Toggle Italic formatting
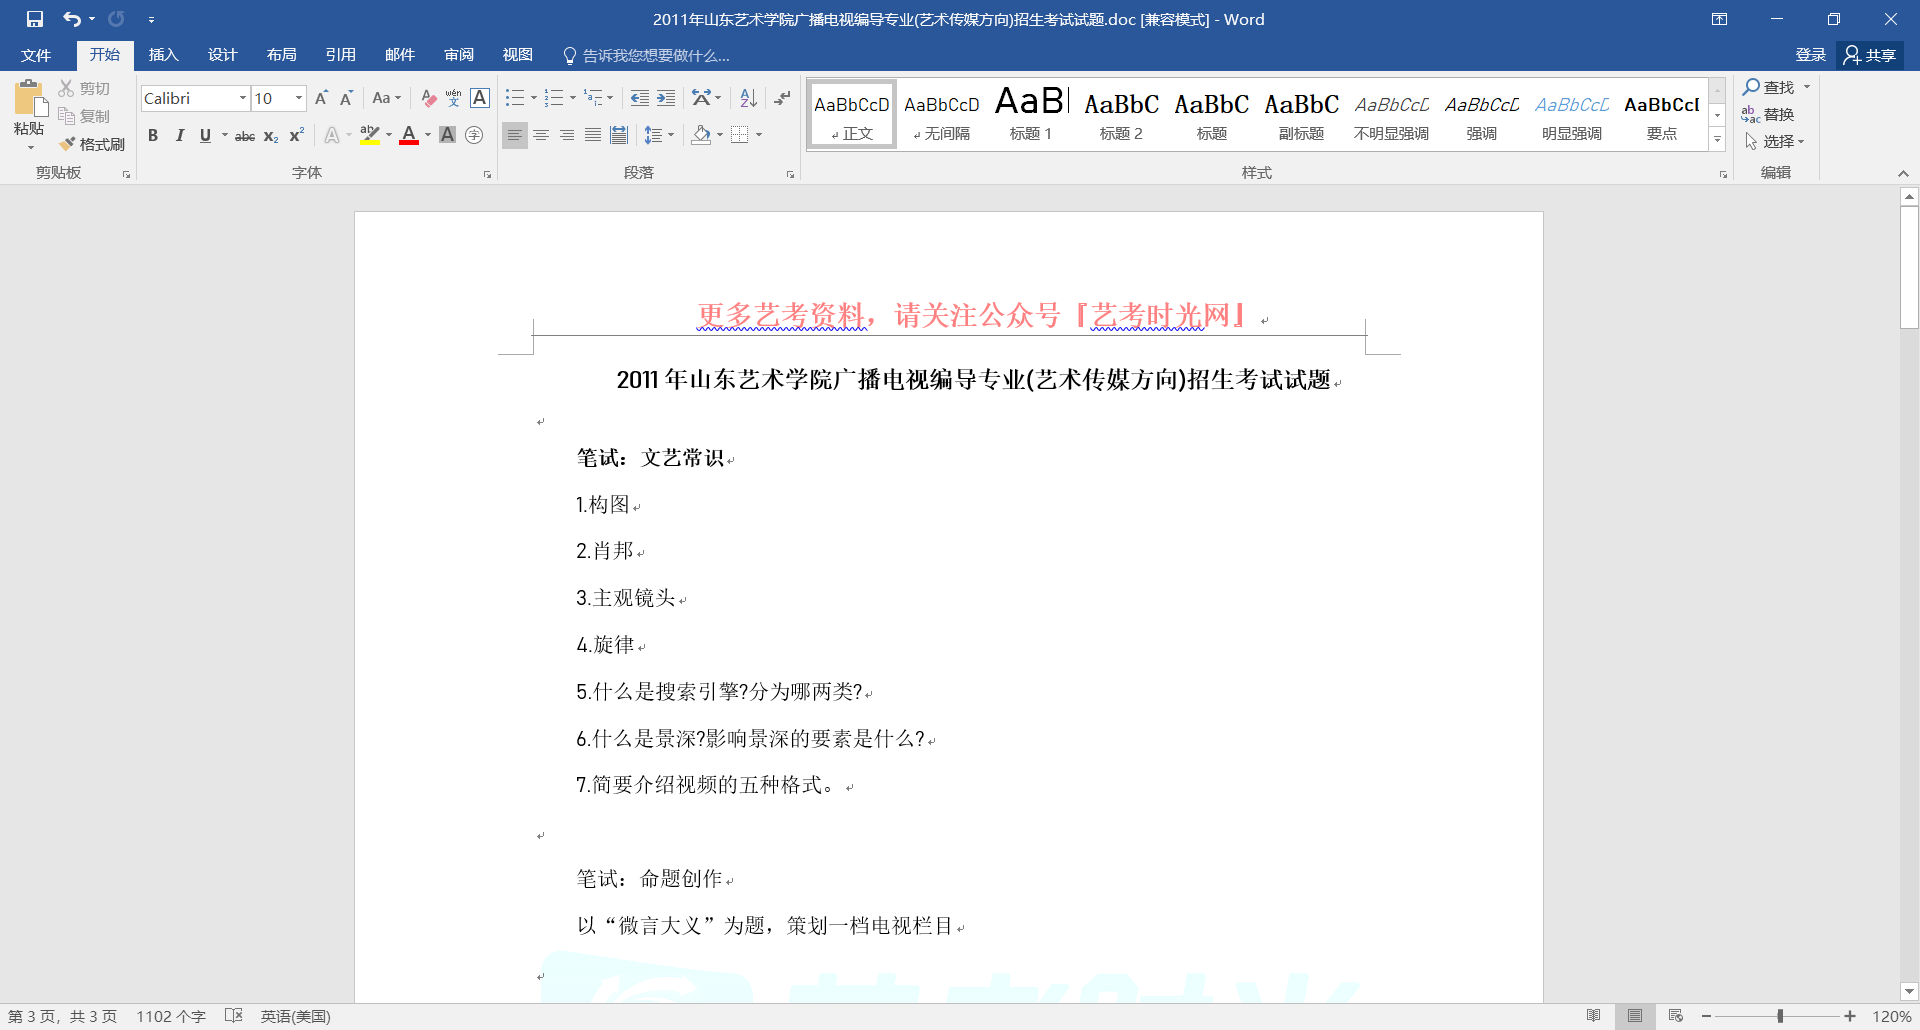Viewport: 1920px width, 1030px height. point(179,135)
